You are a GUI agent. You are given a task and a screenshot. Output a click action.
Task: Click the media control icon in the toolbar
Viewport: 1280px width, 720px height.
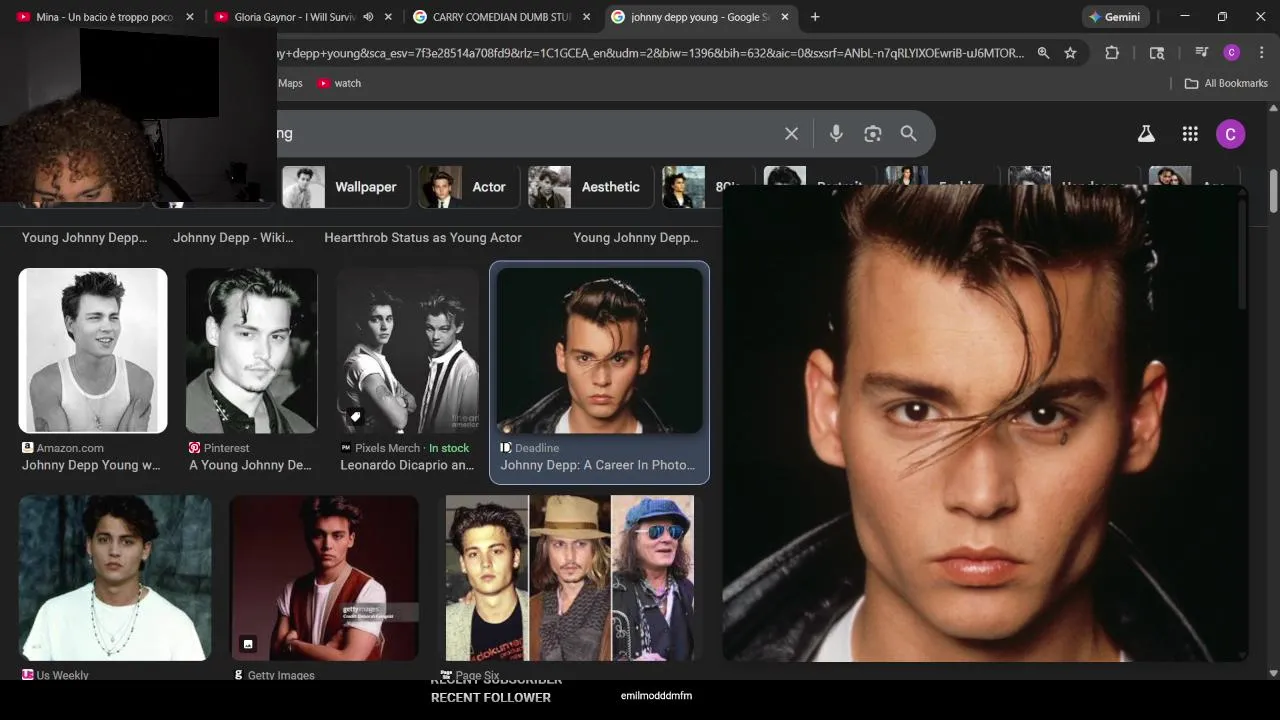coord(1202,53)
